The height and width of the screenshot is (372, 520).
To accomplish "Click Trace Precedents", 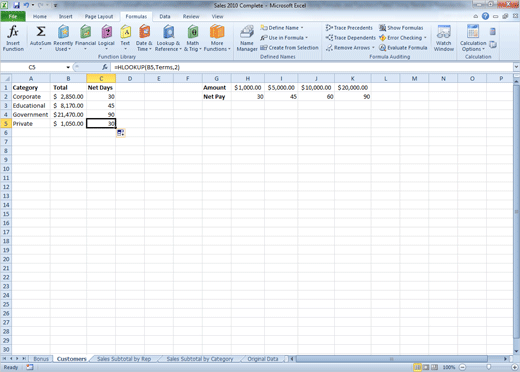I will [x=349, y=28].
